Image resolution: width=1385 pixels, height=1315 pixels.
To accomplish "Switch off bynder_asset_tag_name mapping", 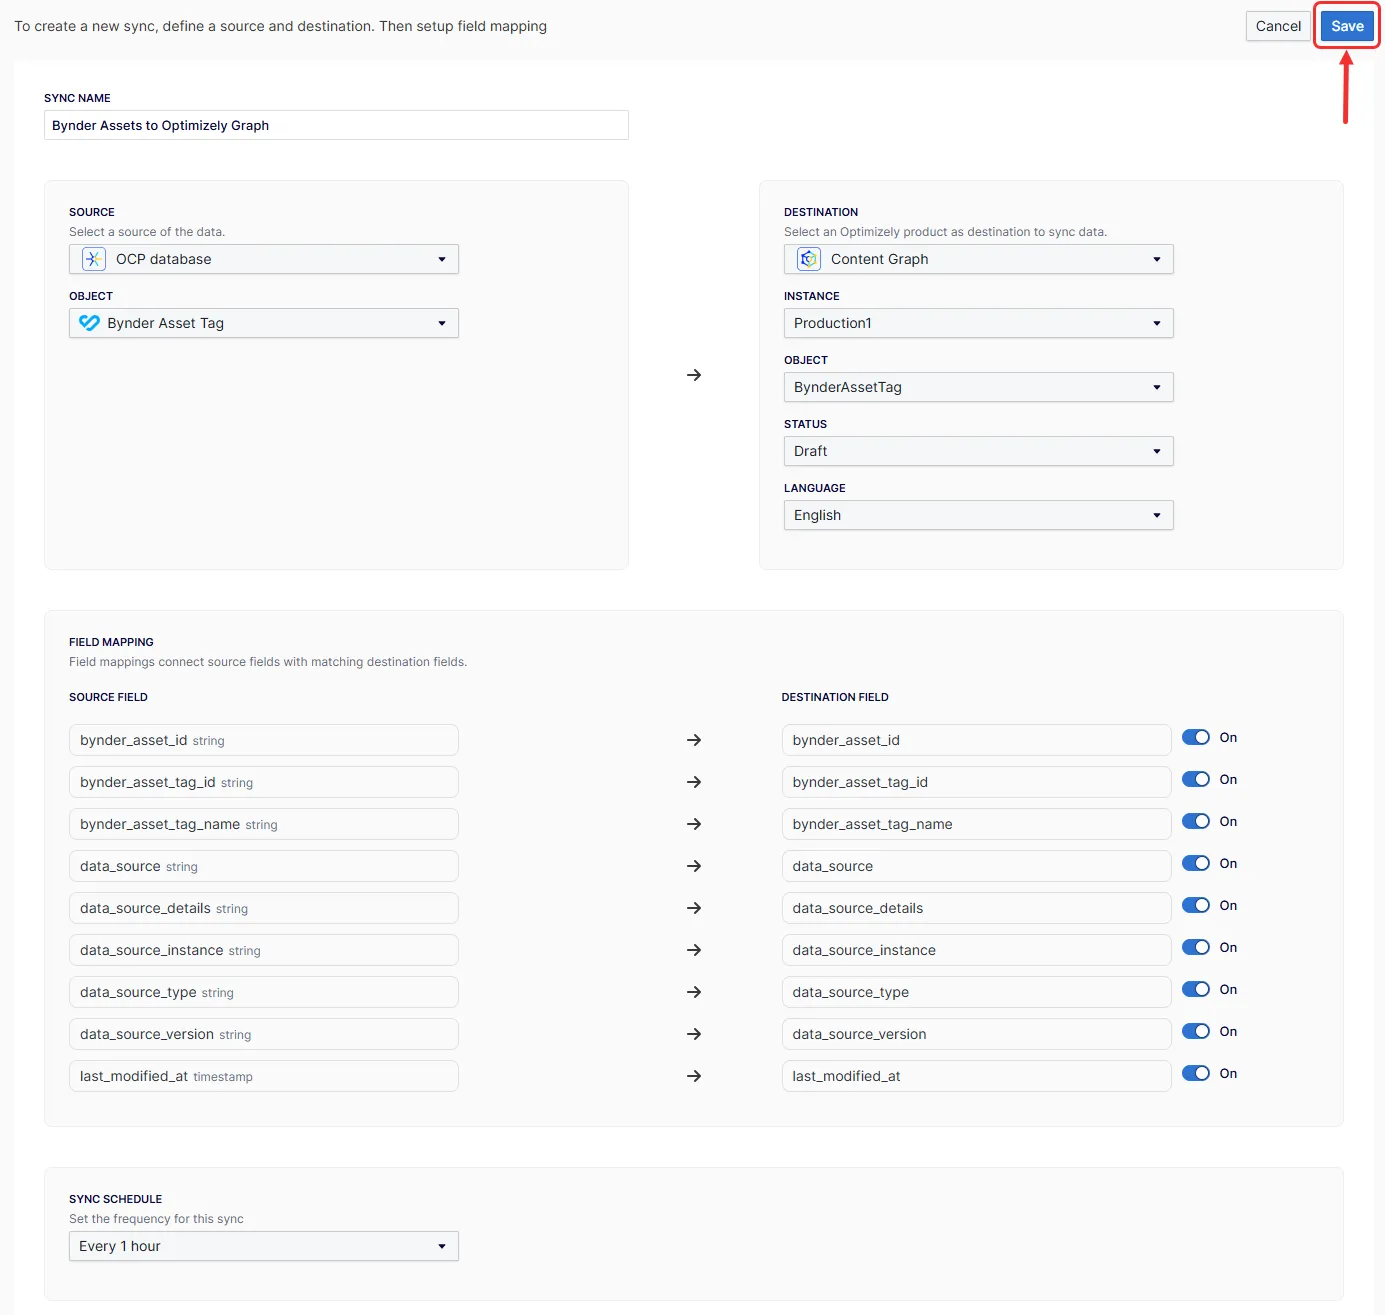I will [x=1196, y=822].
